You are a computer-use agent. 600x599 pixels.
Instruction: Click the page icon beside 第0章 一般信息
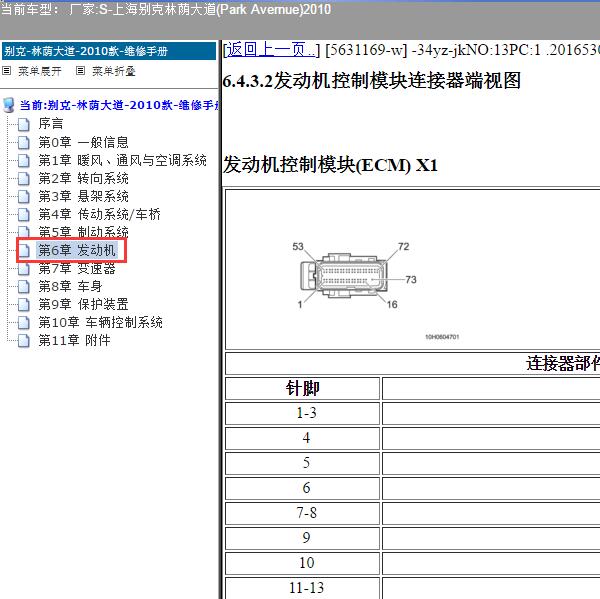[x=24, y=142]
